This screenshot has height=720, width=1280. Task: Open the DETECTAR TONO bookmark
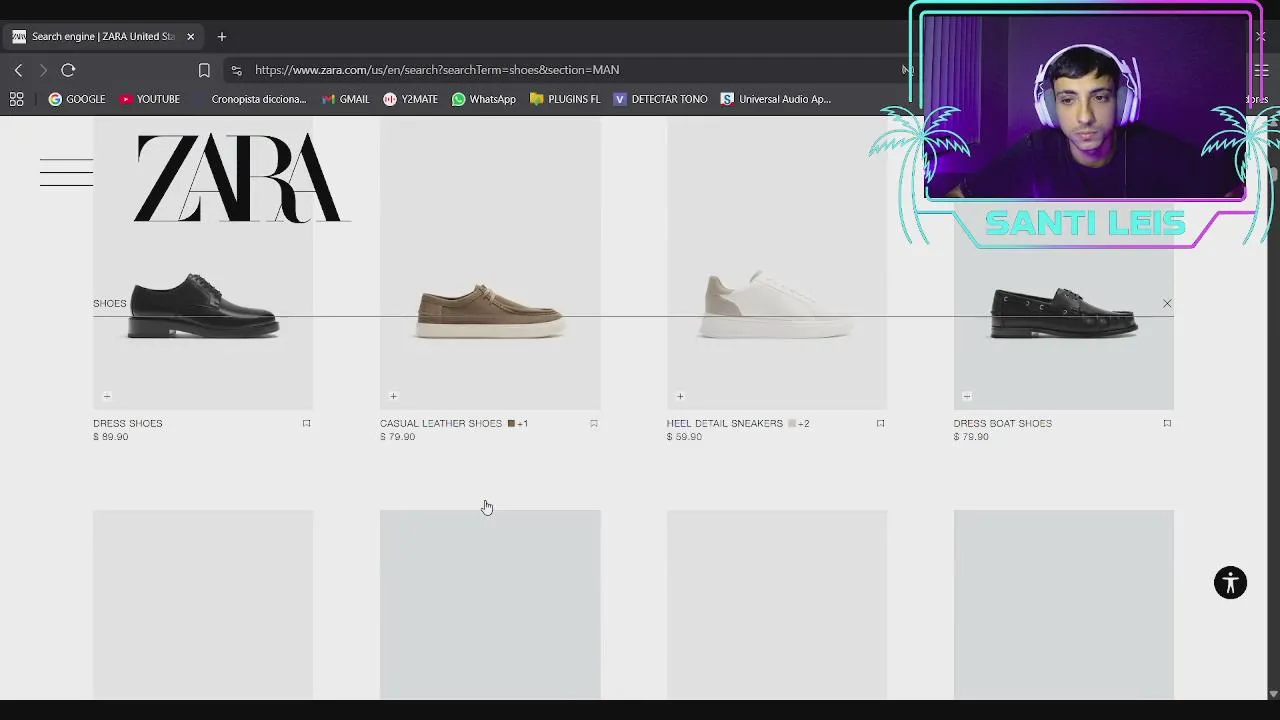[660, 99]
